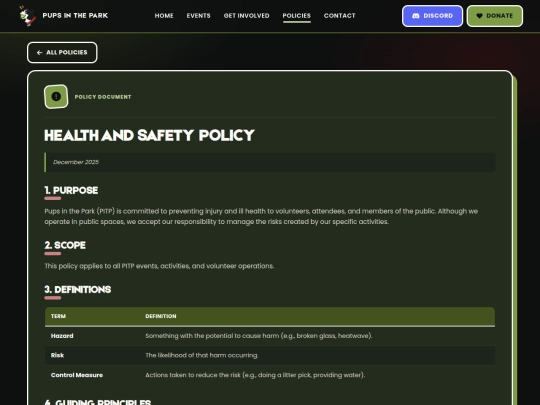Open the Contact page
Image resolution: width=540 pixels, height=405 pixels.
[340, 16]
